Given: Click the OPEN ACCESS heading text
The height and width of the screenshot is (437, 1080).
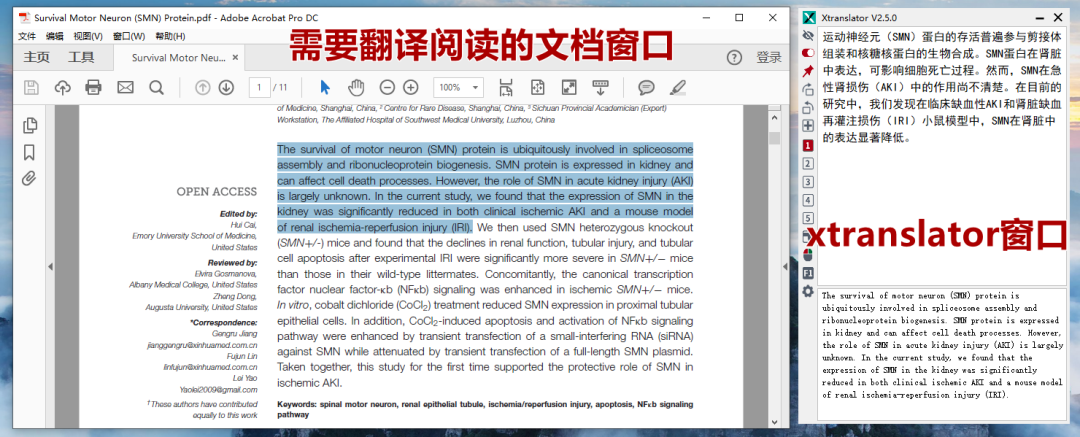Looking at the screenshot, I should coord(217,192).
